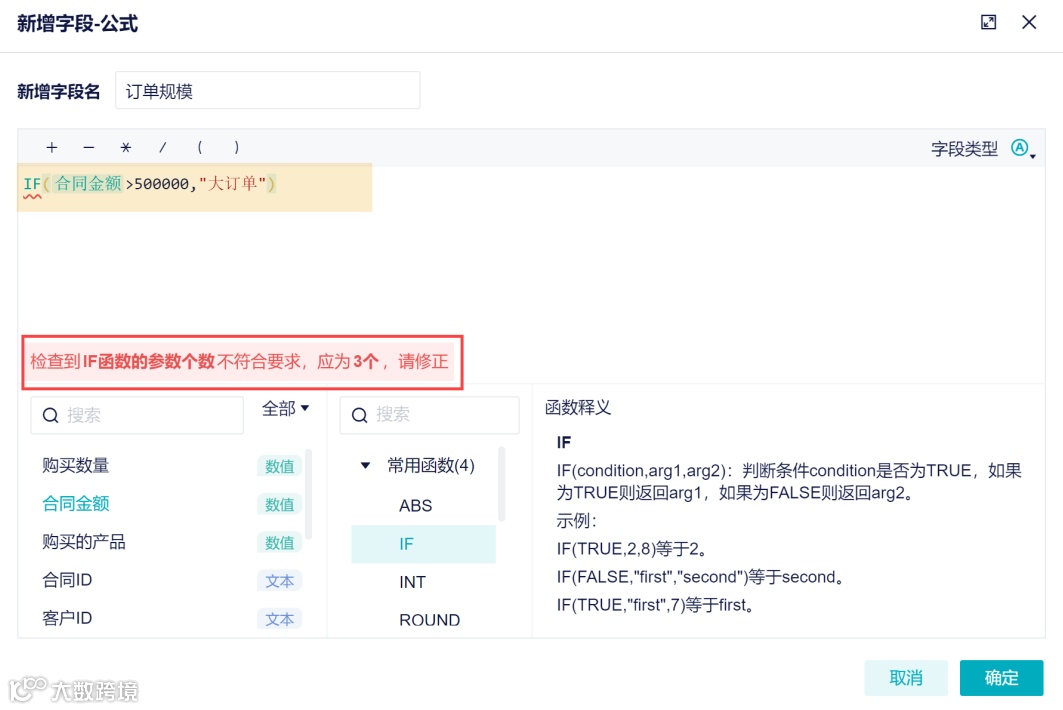Image resolution: width=1063 pixels, height=710 pixels.
Task: Click the plus operator icon
Action: (x=50, y=147)
